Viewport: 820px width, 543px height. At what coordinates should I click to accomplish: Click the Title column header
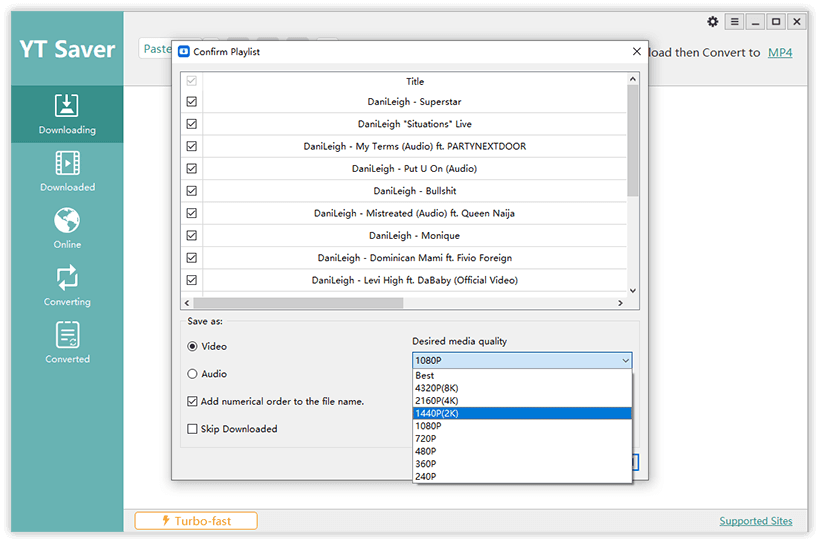click(x=415, y=81)
